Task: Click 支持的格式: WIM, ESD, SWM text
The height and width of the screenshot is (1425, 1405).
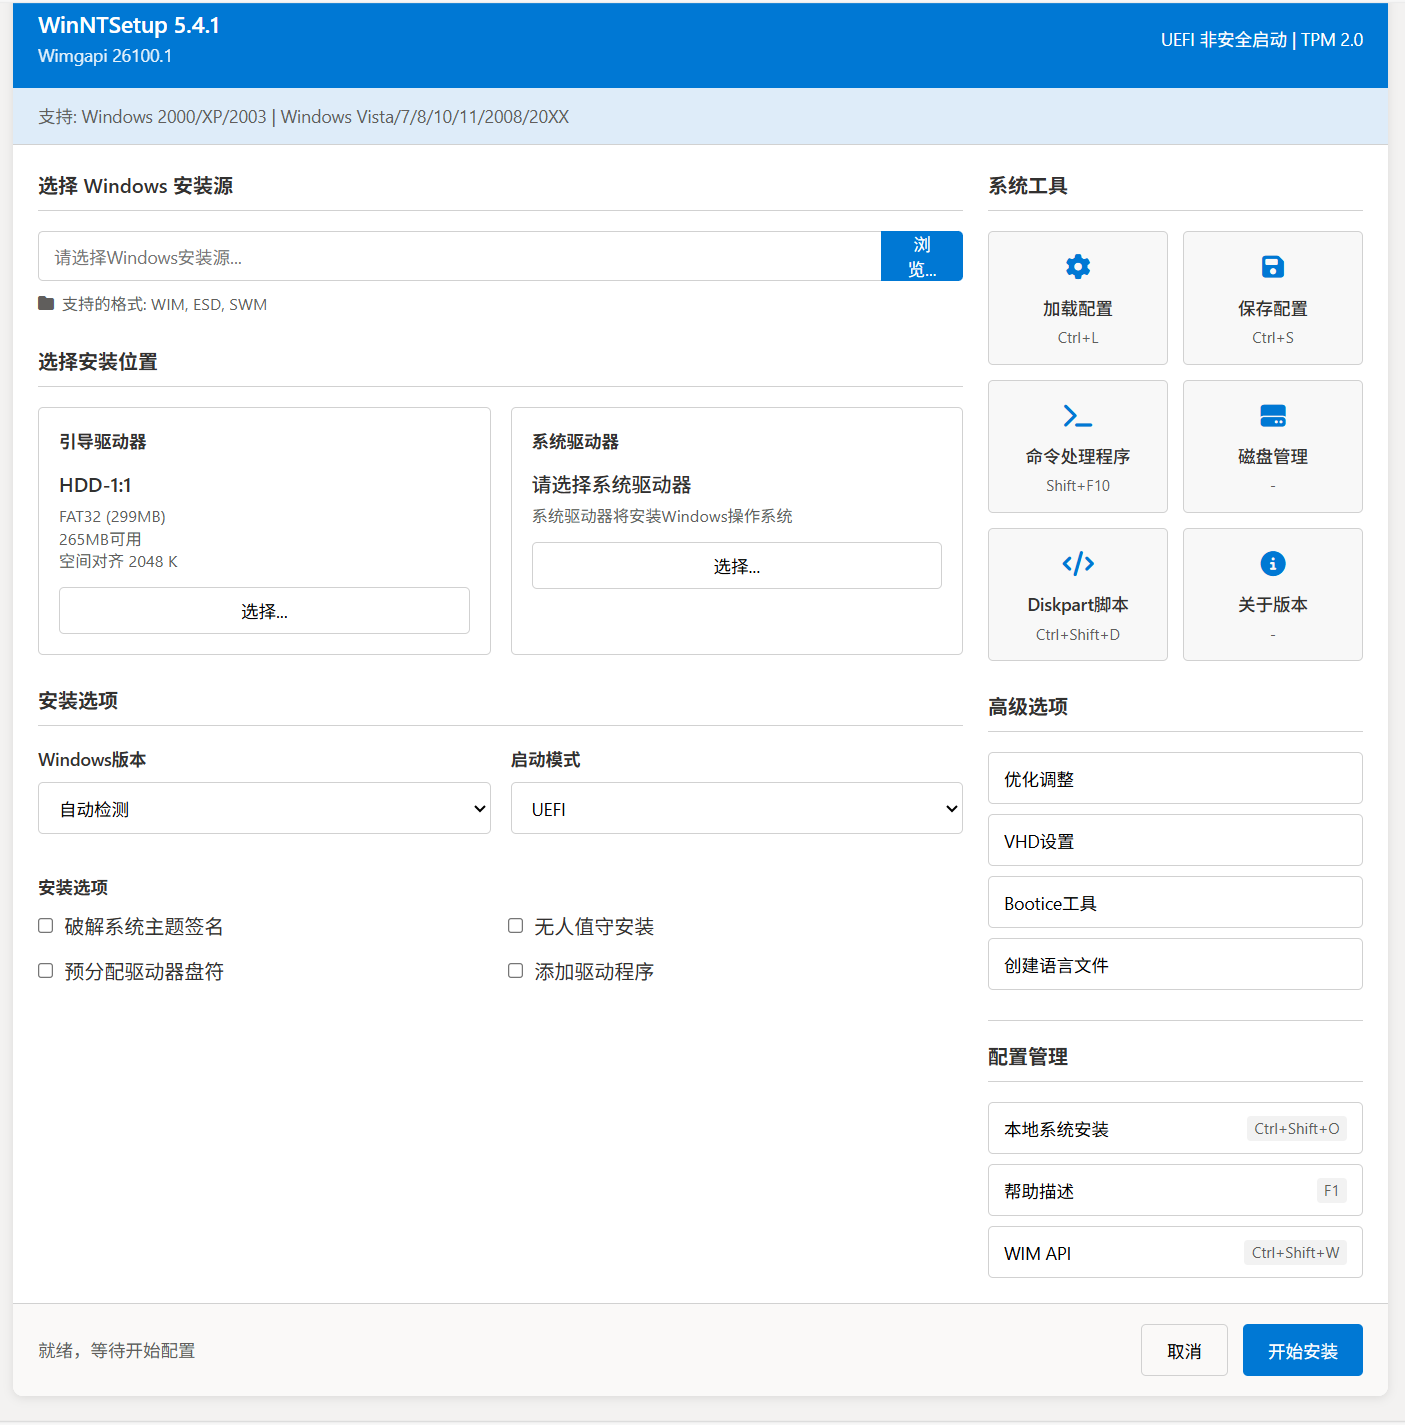Action: coord(164,304)
